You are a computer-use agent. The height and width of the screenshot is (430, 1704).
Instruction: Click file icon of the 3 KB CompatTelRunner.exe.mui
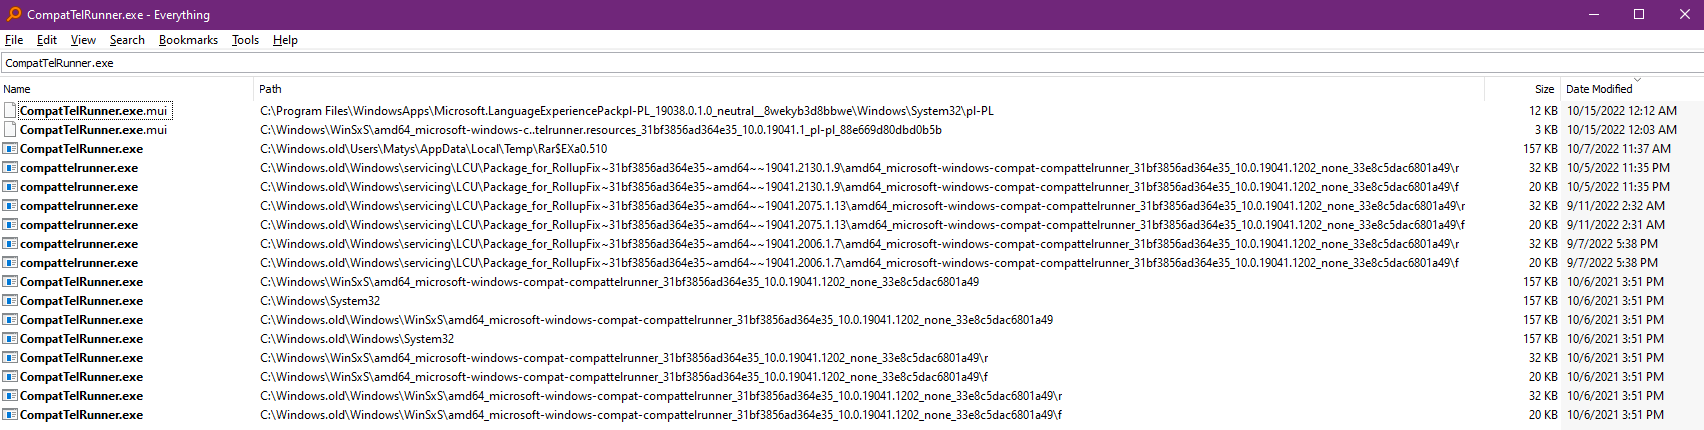coord(10,130)
